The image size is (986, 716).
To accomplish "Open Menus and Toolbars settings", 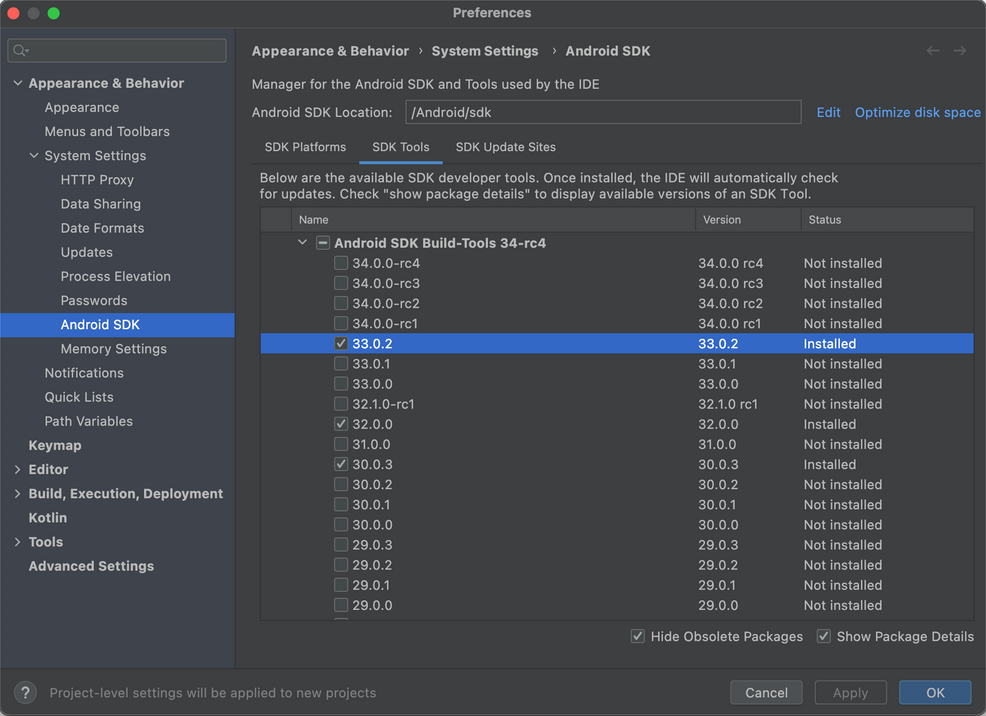I will pos(107,131).
